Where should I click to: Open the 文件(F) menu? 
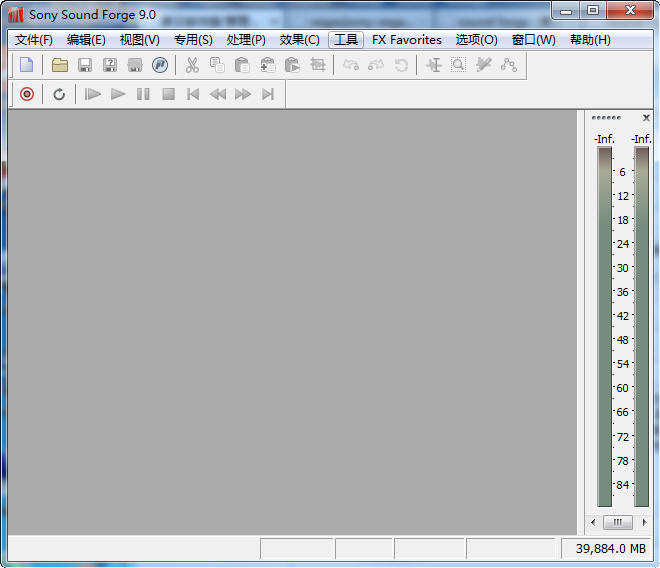click(x=34, y=40)
